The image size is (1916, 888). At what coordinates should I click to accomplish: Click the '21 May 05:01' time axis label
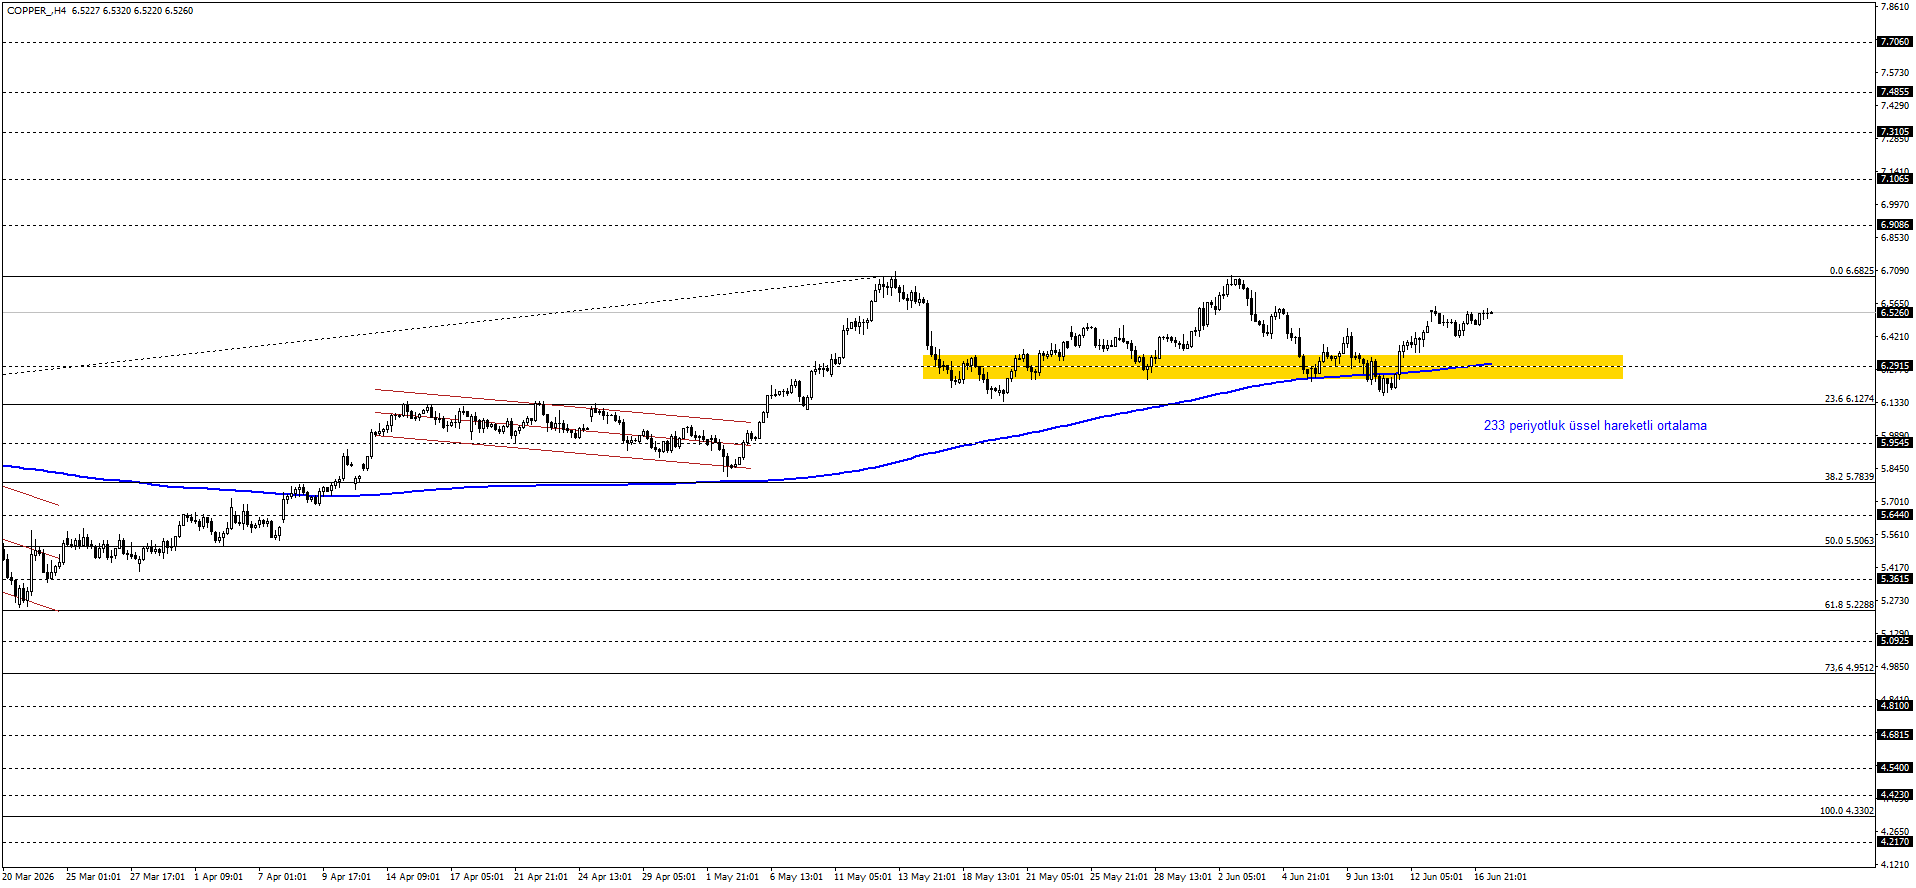(1055, 877)
